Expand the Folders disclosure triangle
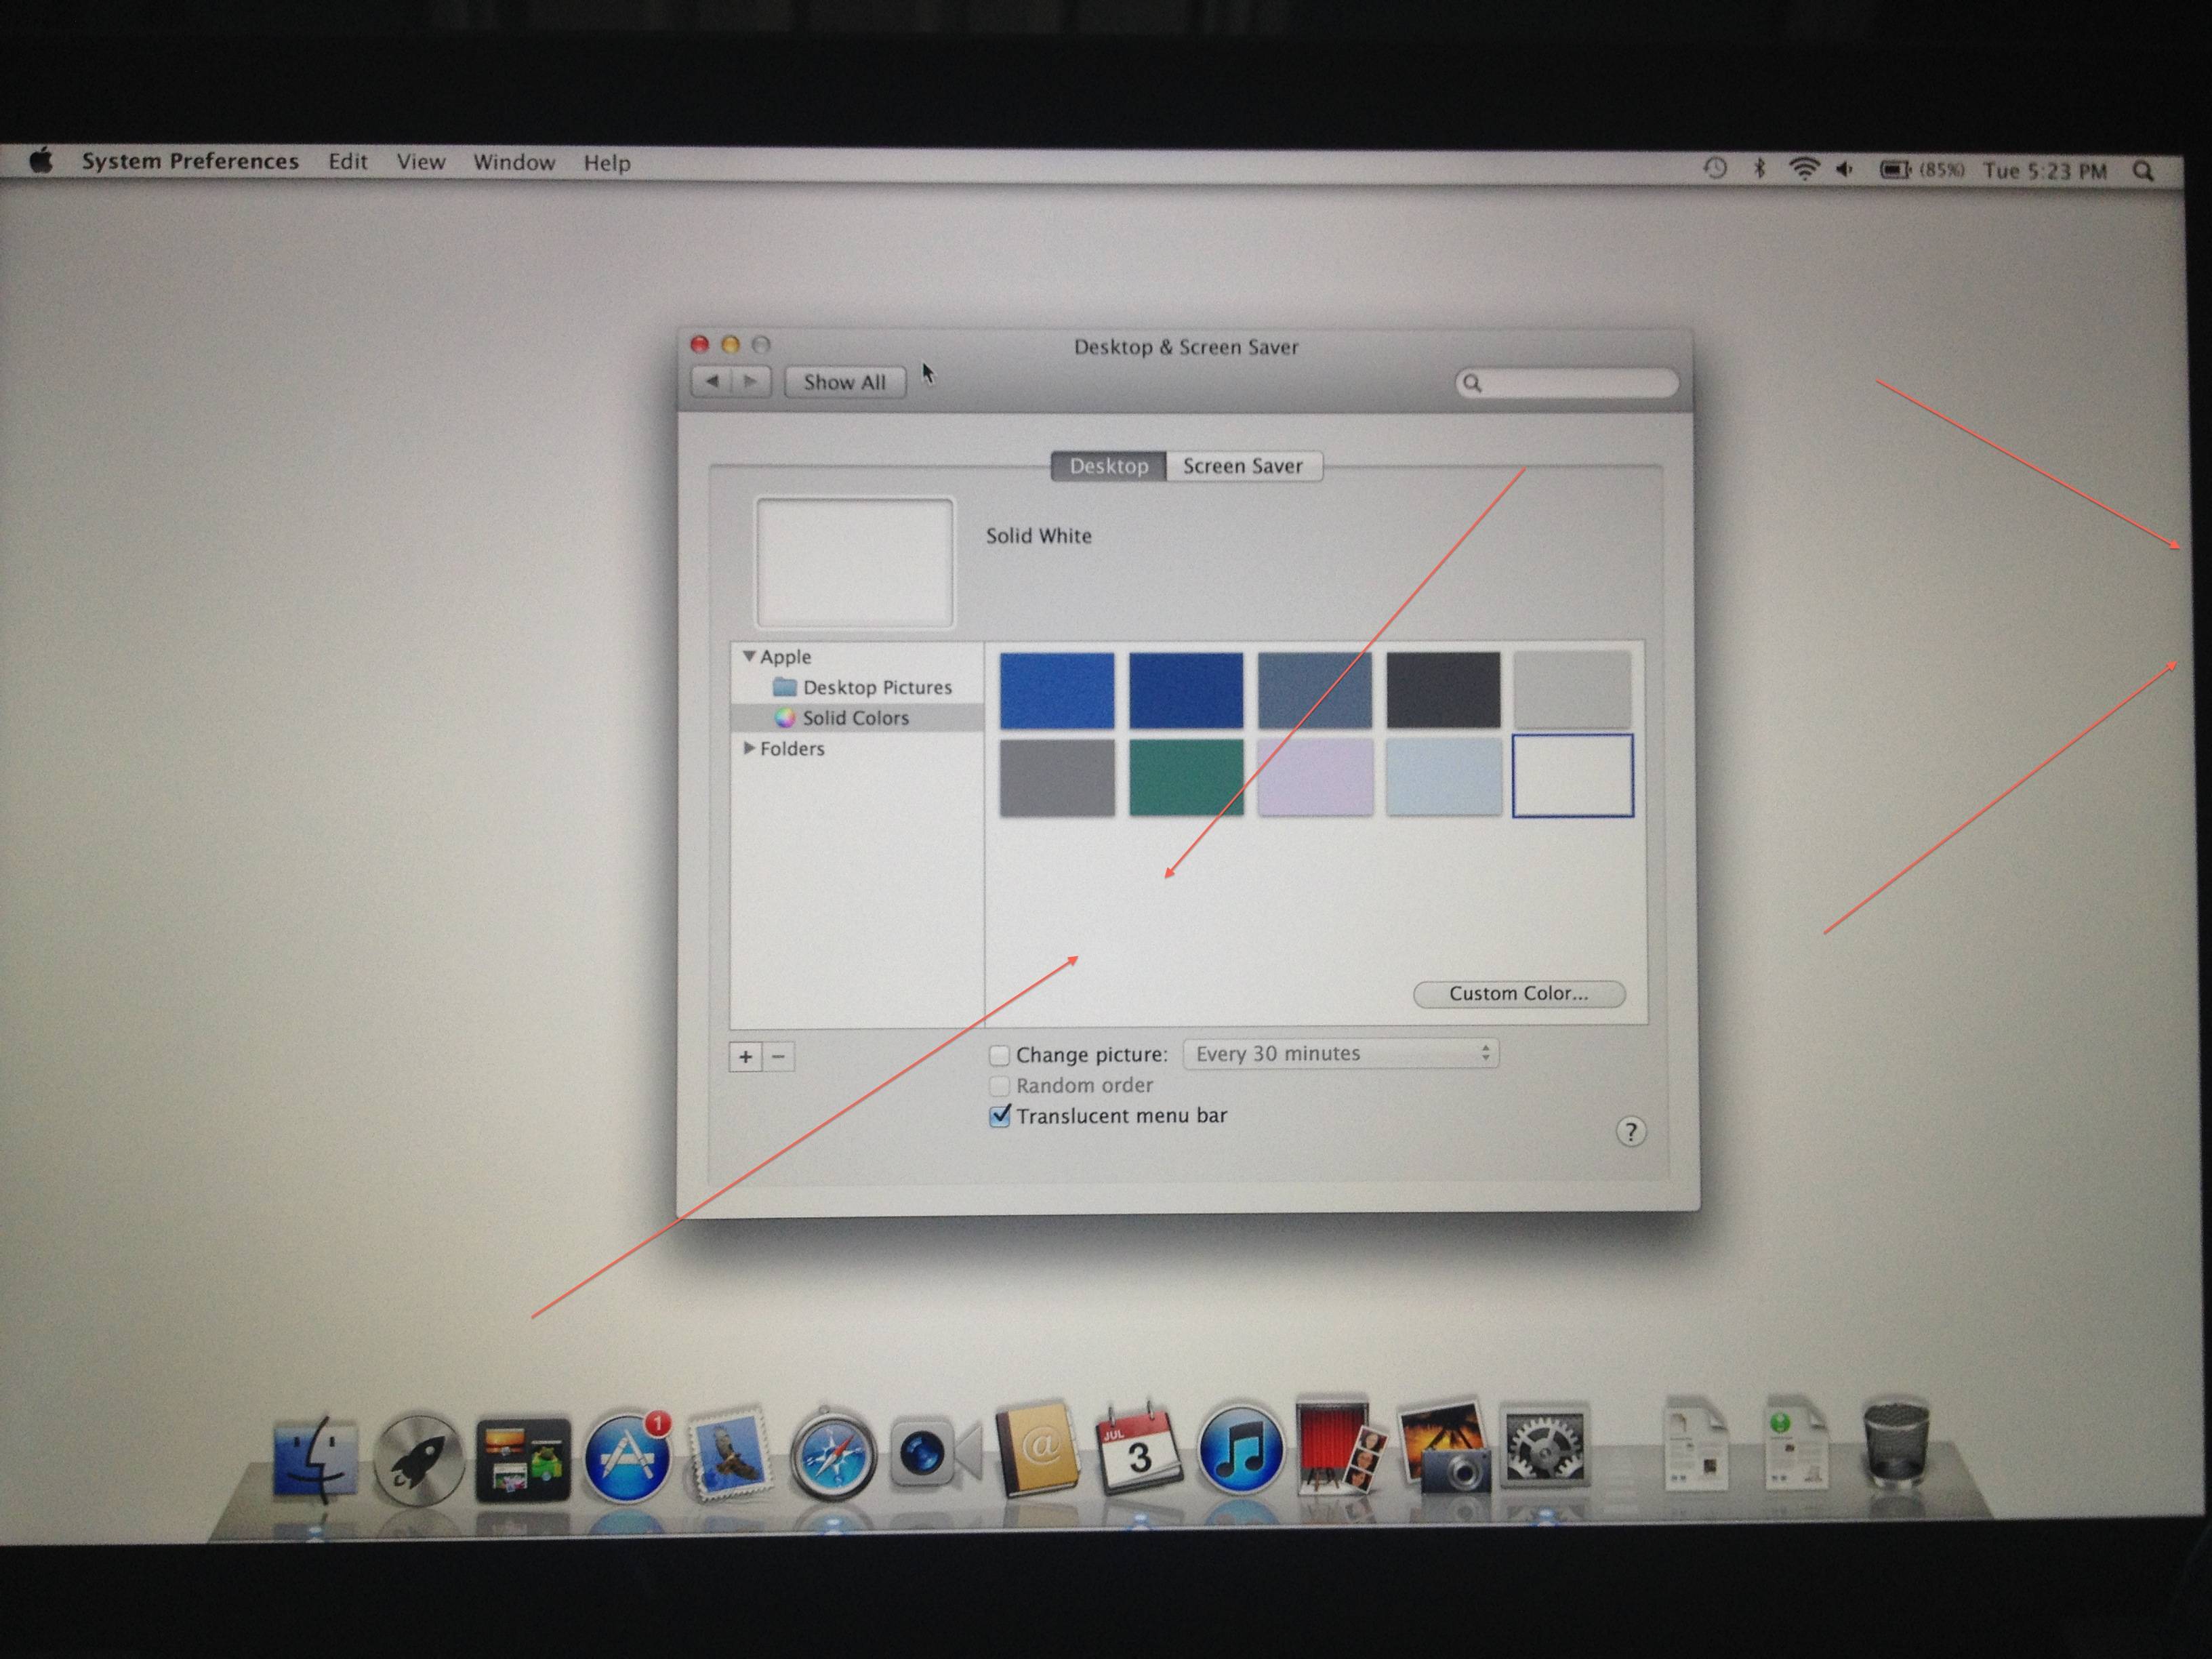Screen dimensions: 2212x1659 tap(749, 748)
